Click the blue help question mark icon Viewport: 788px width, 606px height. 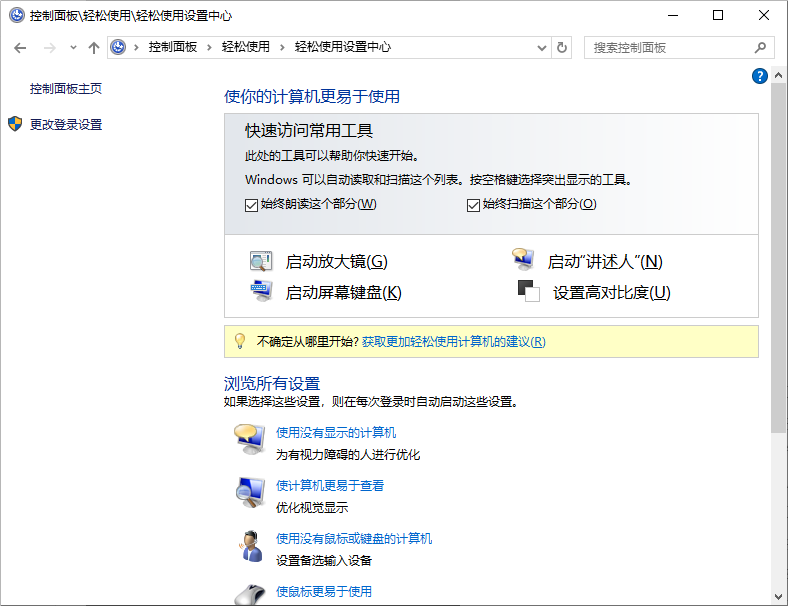[x=759, y=76]
